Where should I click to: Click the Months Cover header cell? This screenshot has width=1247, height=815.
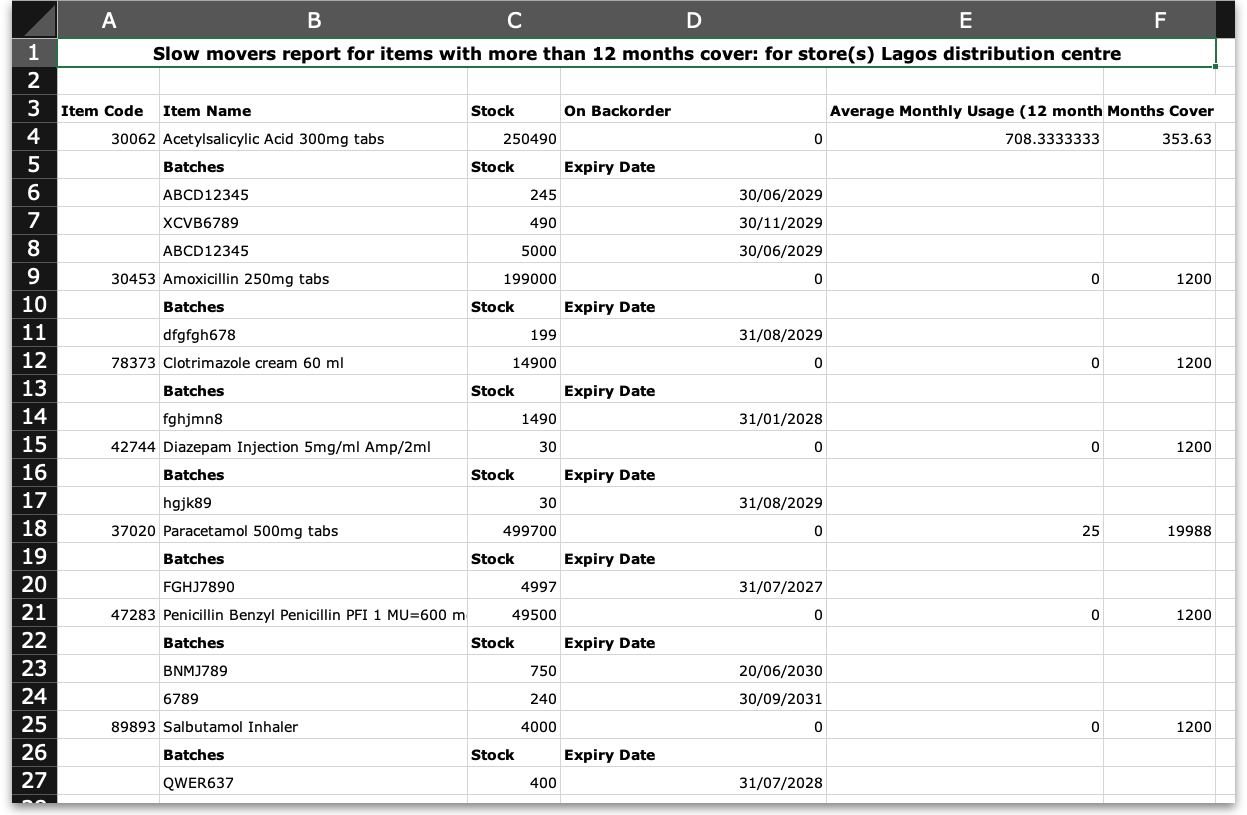pyautogui.click(x=1159, y=111)
